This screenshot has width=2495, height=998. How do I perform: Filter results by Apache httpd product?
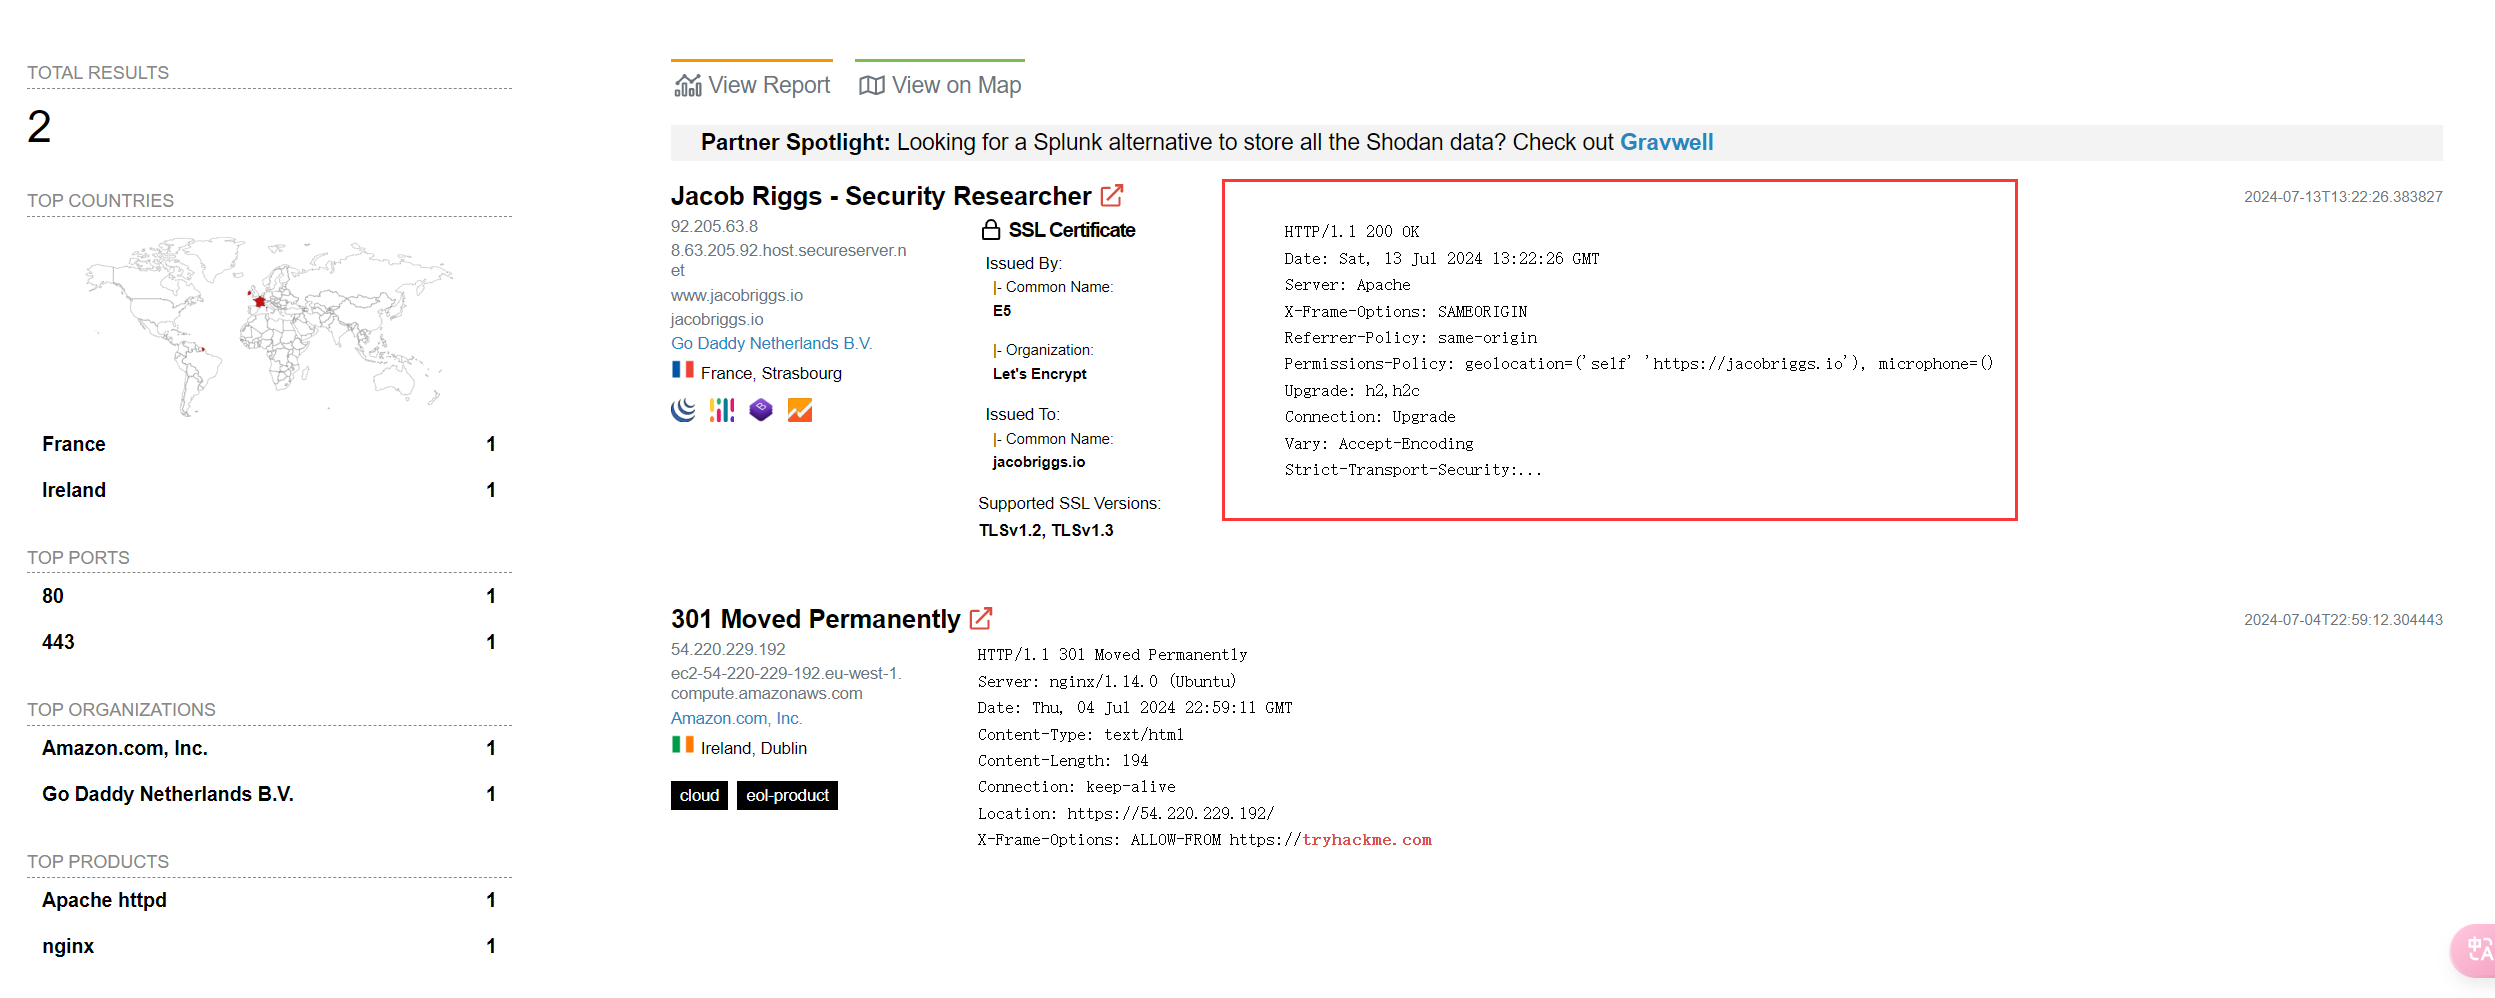point(269,900)
